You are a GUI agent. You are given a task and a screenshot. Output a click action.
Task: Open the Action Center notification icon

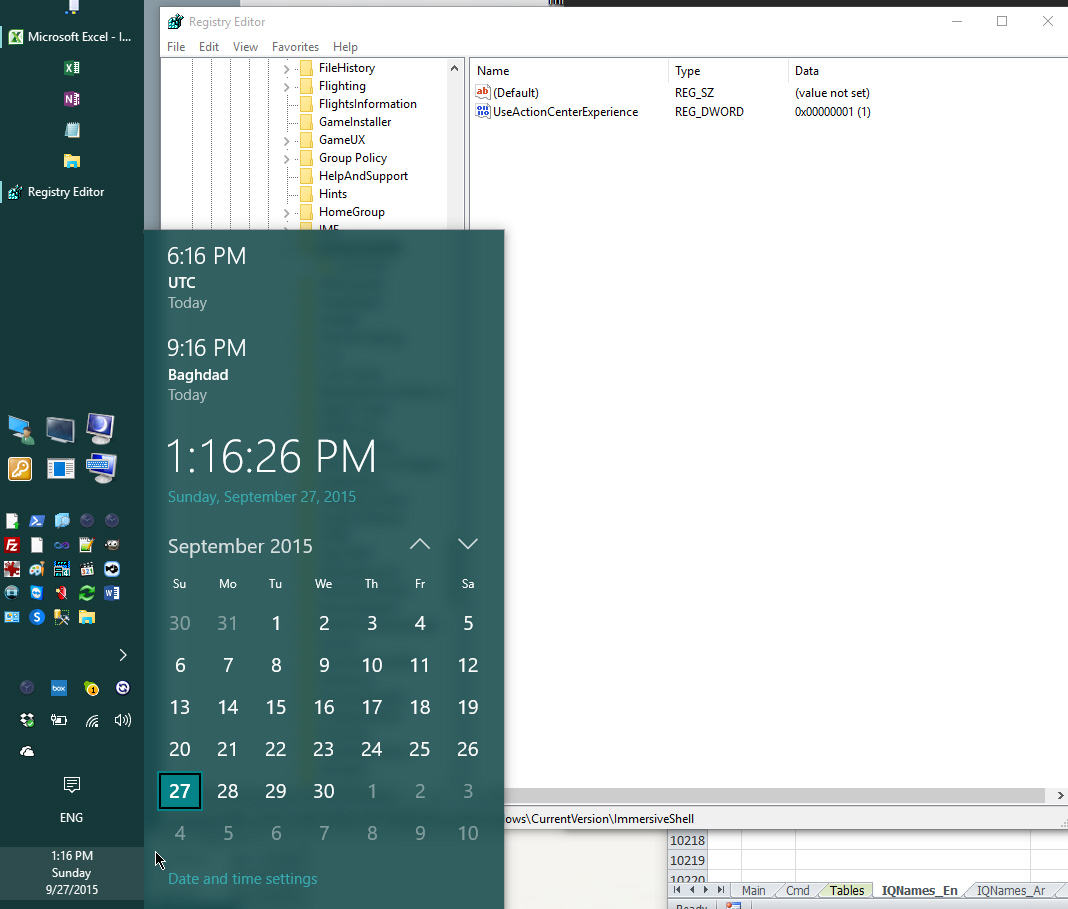click(71, 784)
